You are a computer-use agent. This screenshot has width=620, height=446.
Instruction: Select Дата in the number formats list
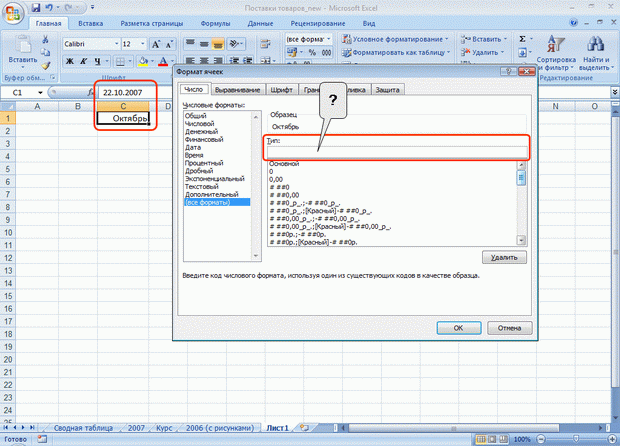pyautogui.click(x=193, y=147)
